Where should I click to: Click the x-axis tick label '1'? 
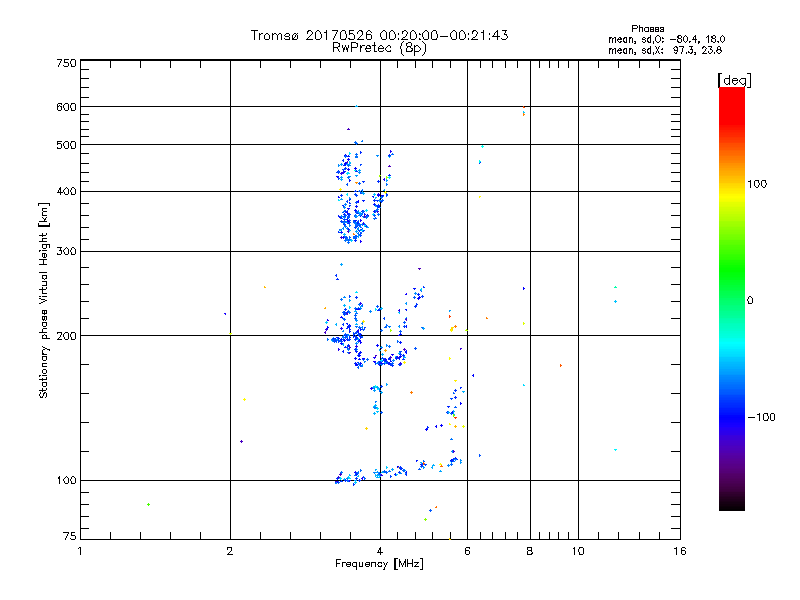[80, 551]
